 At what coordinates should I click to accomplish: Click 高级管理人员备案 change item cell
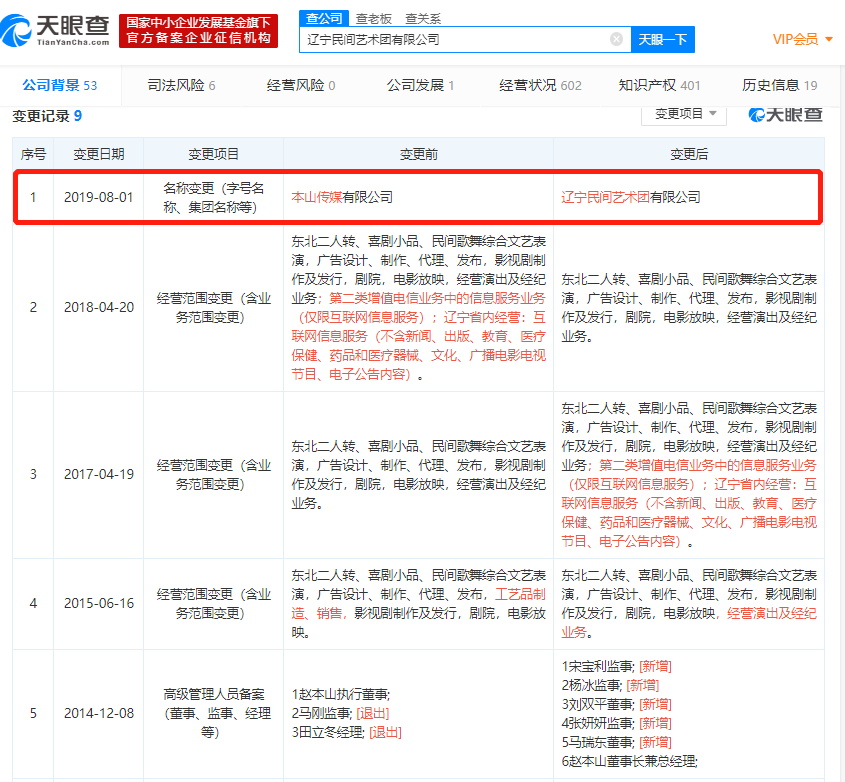(213, 713)
